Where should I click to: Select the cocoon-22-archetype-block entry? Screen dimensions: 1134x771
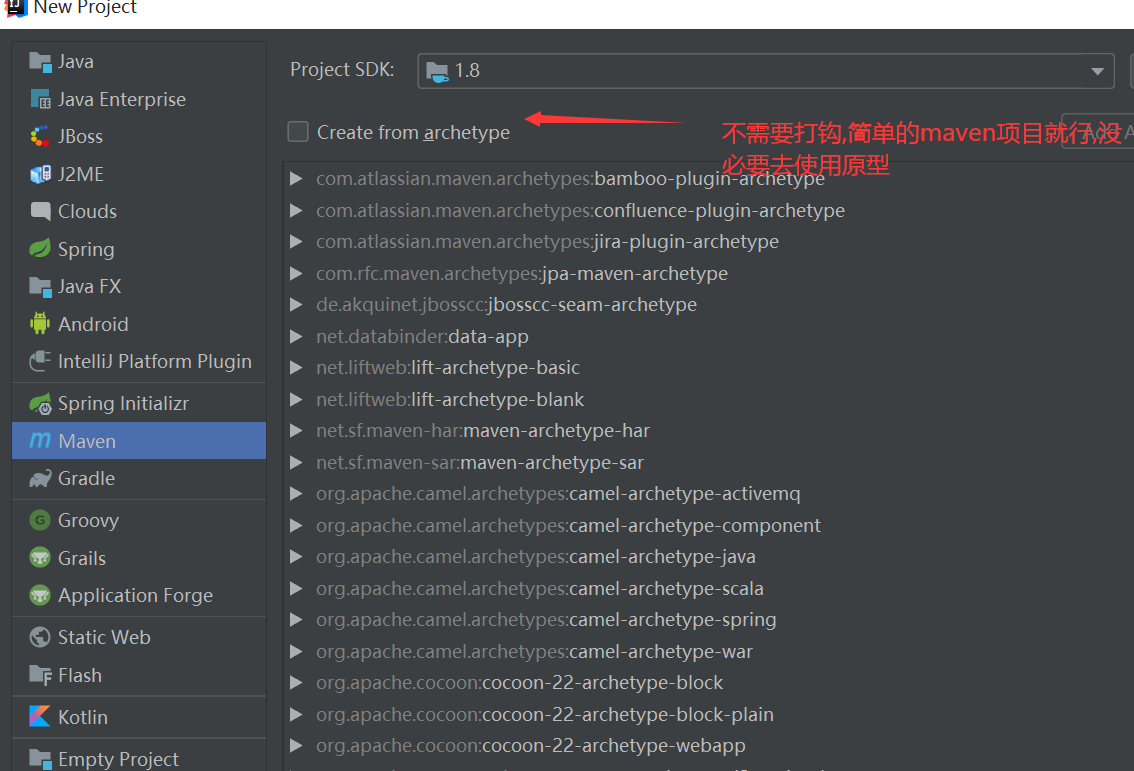point(519,682)
